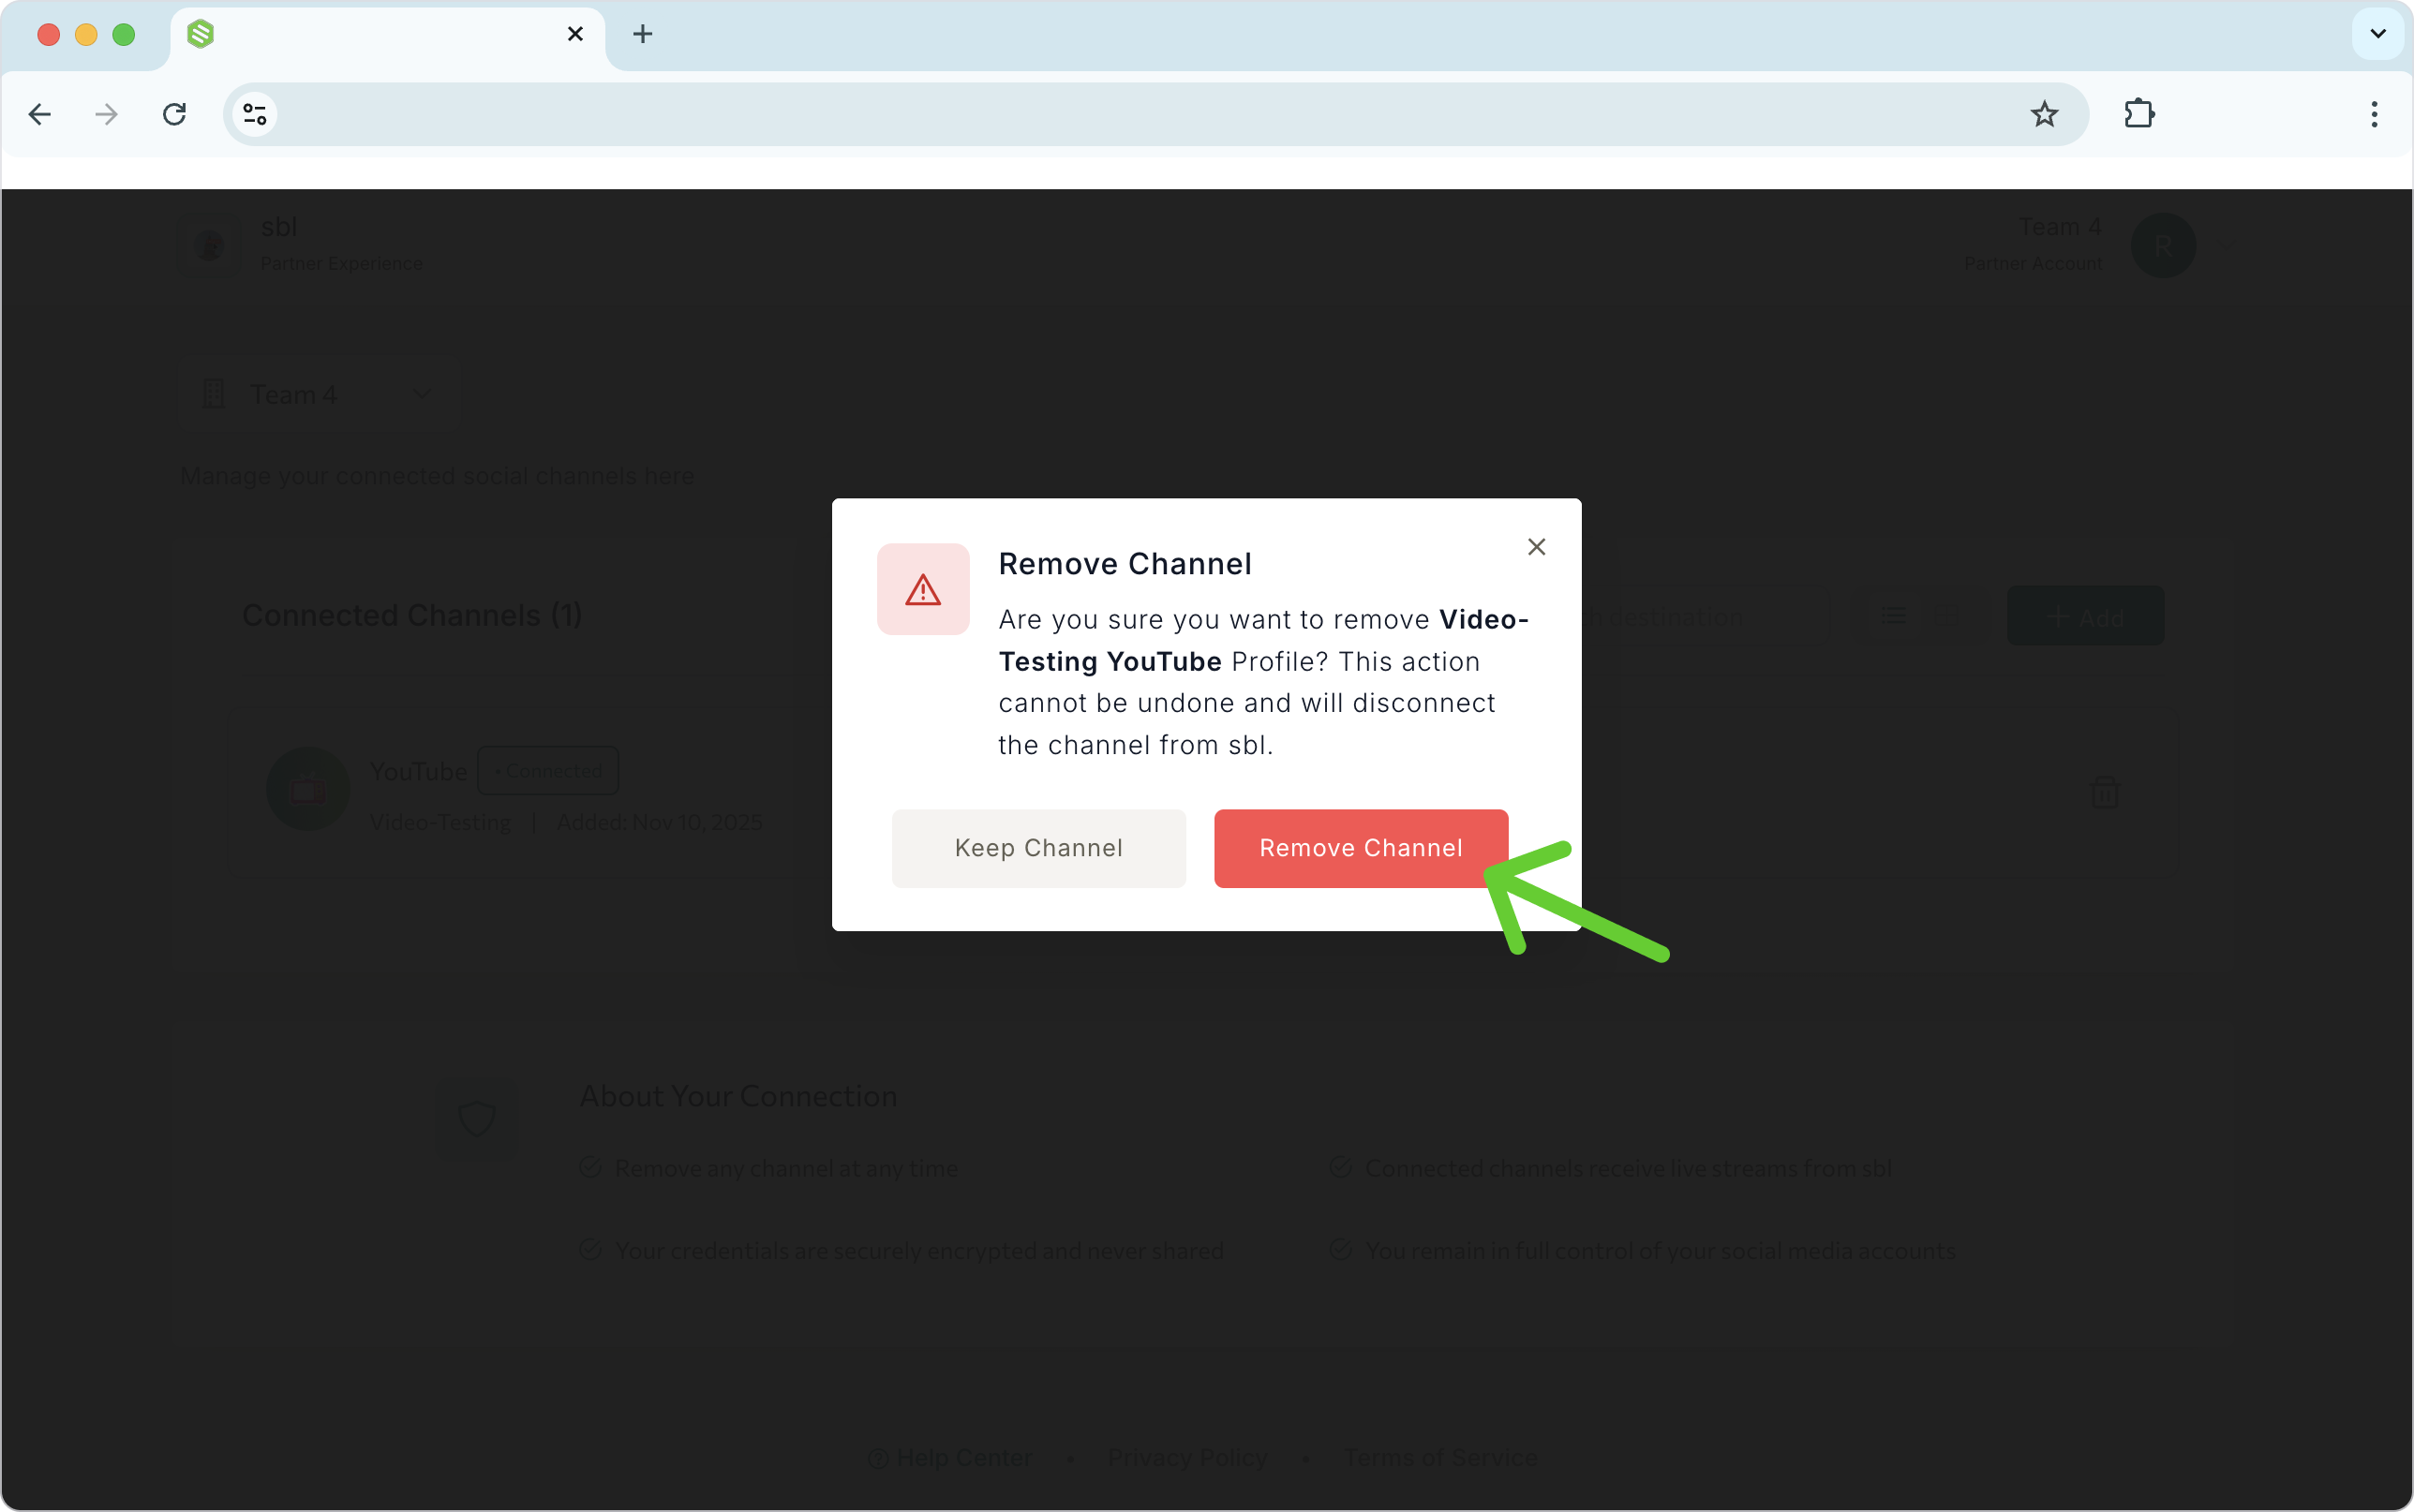Click the Keep Channel button
Viewport: 2414px width, 1512px height.
(1038, 848)
